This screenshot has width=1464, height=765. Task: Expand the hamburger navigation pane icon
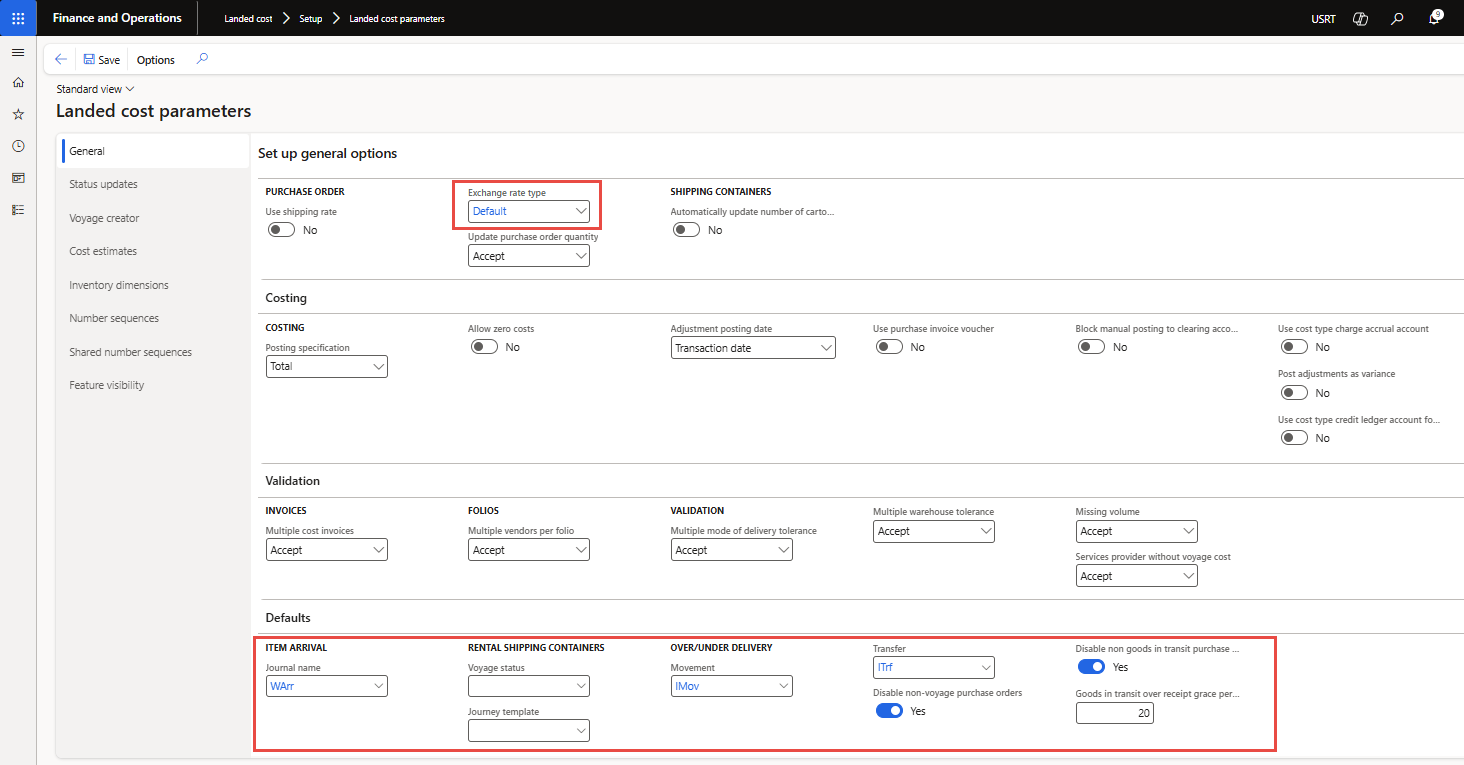(18, 52)
